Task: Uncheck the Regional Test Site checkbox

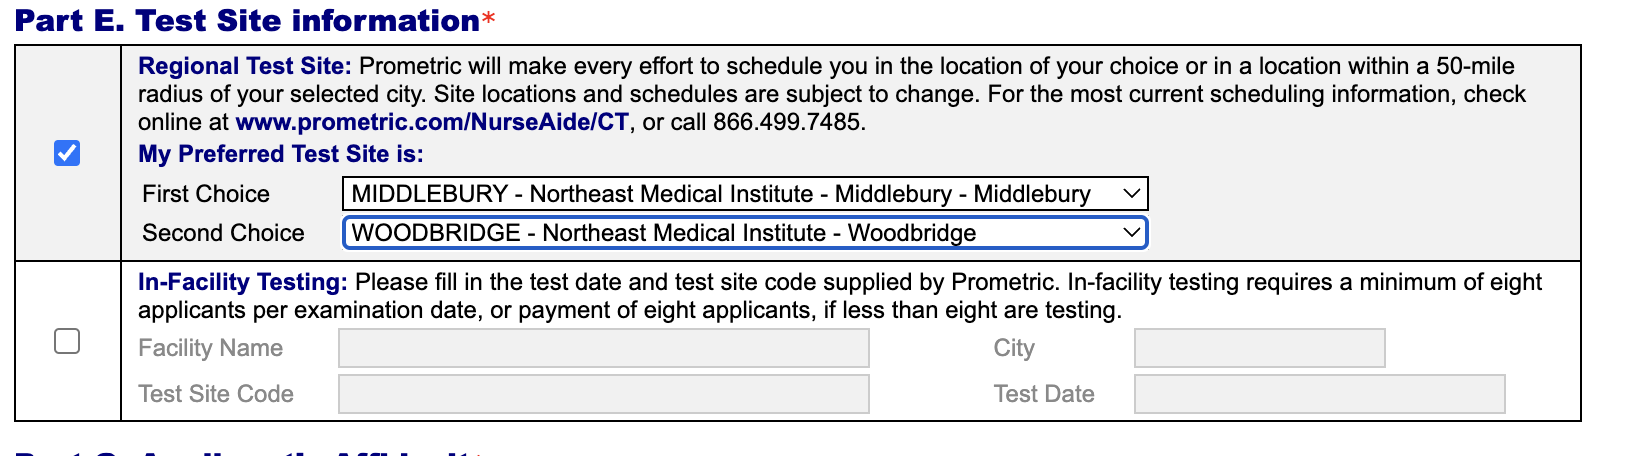Action: click(67, 153)
